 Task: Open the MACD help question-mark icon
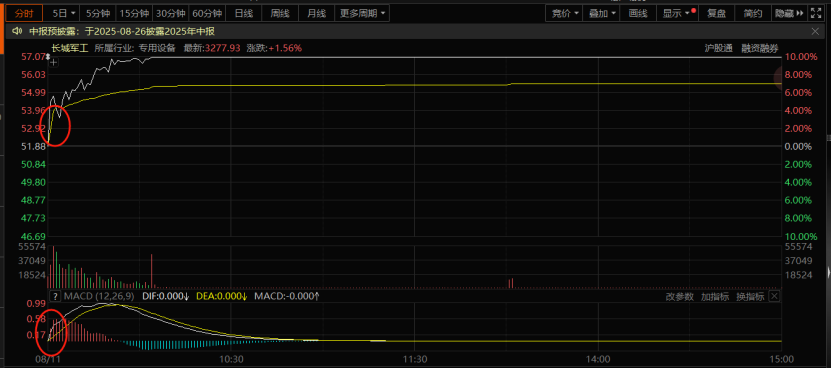55,296
